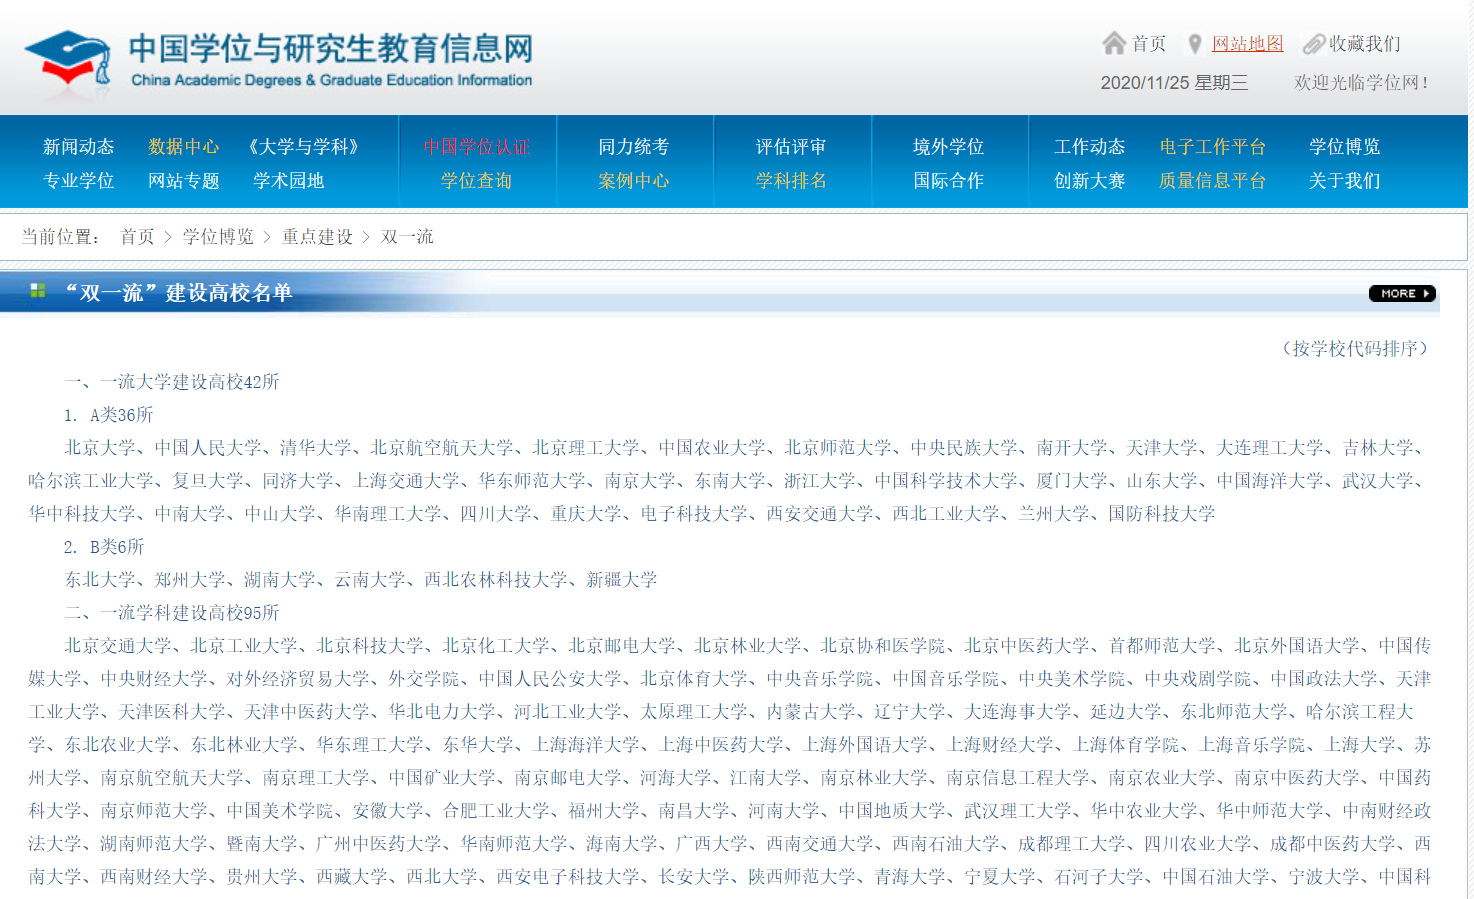The height and width of the screenshot is (899, 1474).
Task: Click 二、一流学科建设高校95所 heading text
Action: pyautogui.click(x=172, y=613)
